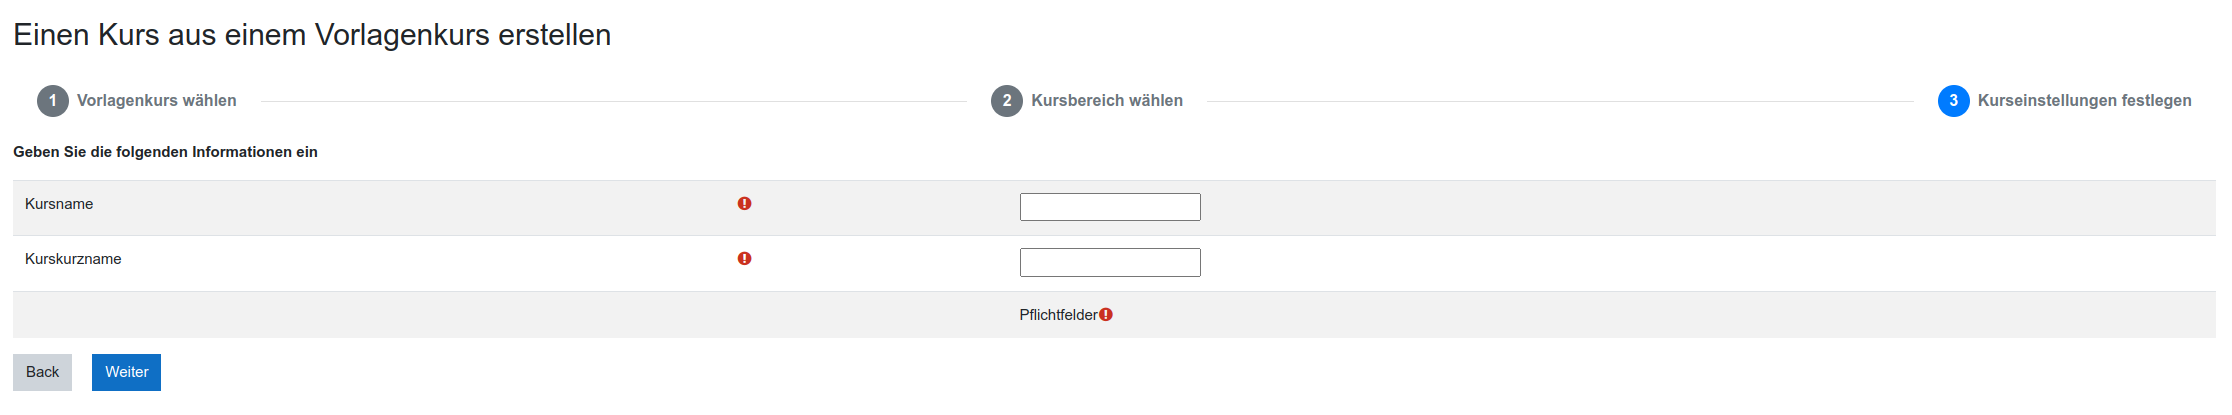Click the step 1 circle number badge
2232x415 pixels.
(x=53, y=101)
